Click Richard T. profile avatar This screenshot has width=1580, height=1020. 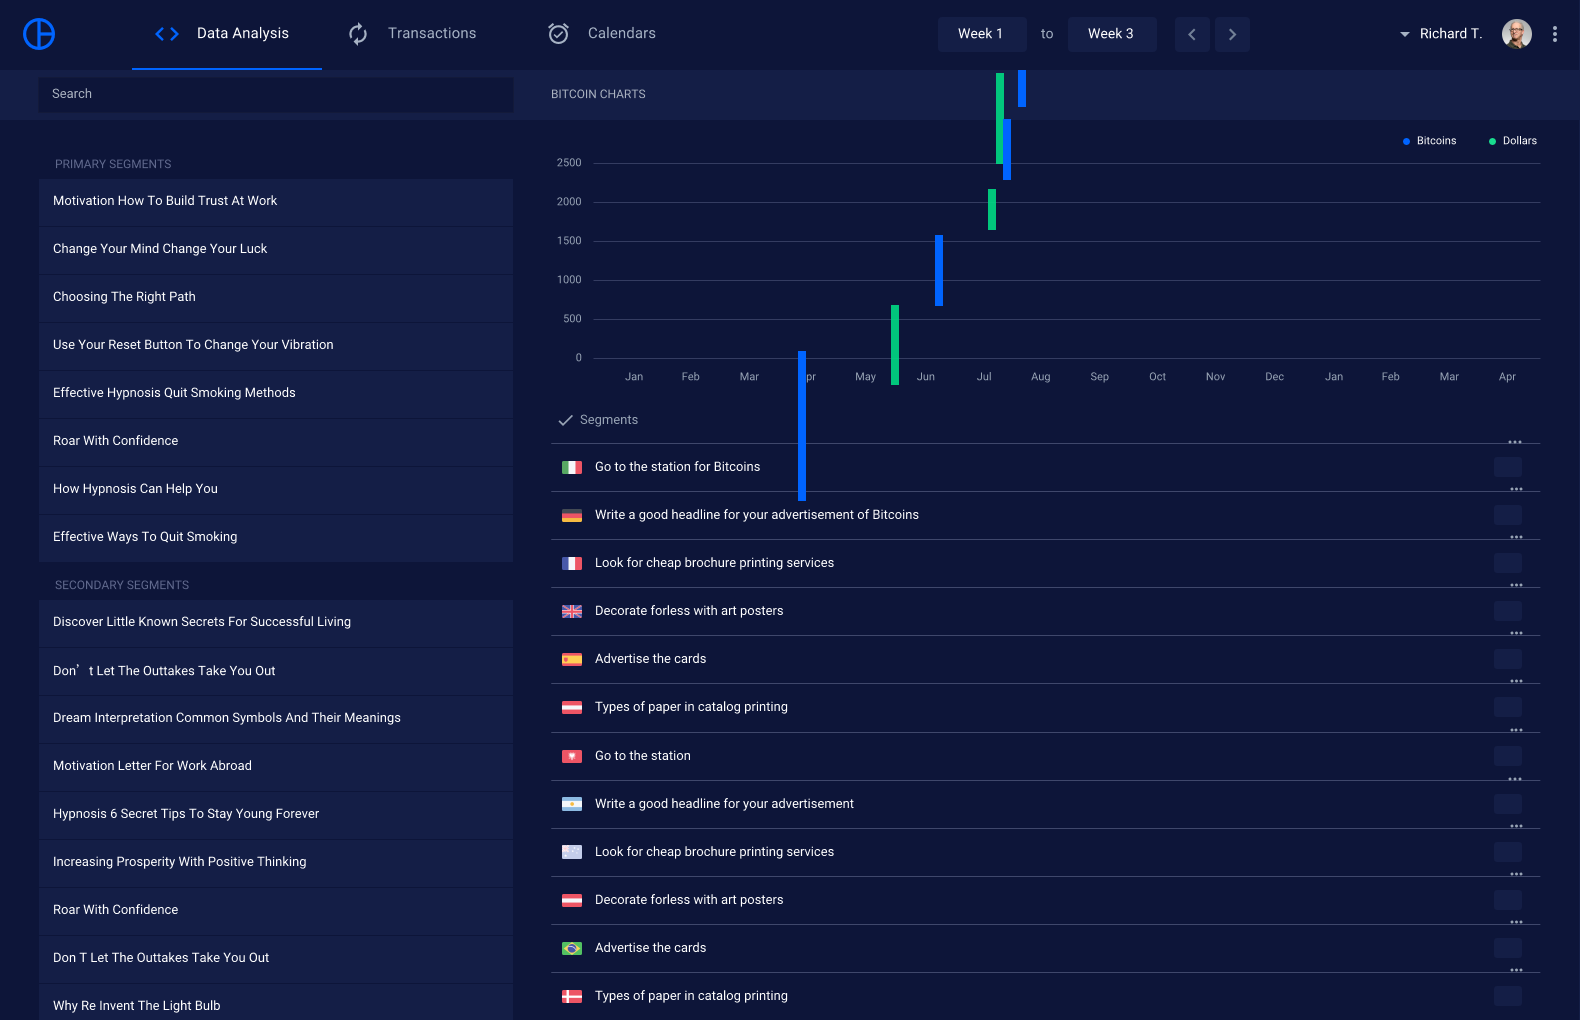[1516, 34]
